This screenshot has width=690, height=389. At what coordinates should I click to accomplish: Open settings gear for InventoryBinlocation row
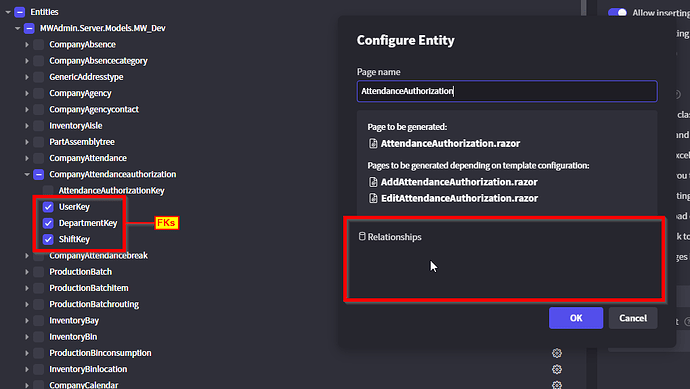557,369
